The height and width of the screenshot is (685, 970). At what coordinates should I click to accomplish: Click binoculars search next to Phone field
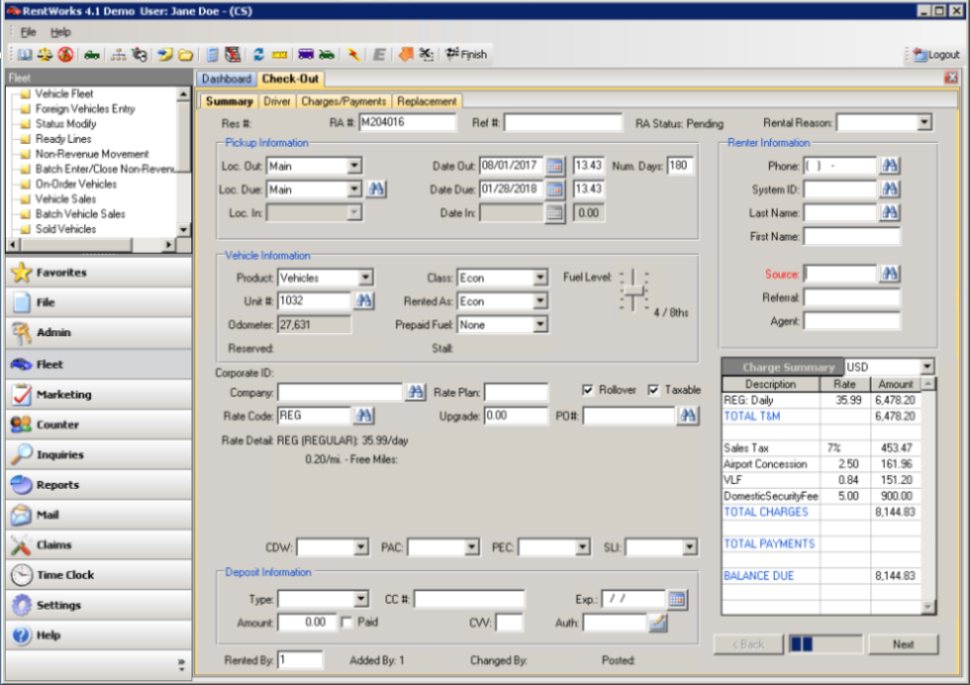[x=890, y=166]
